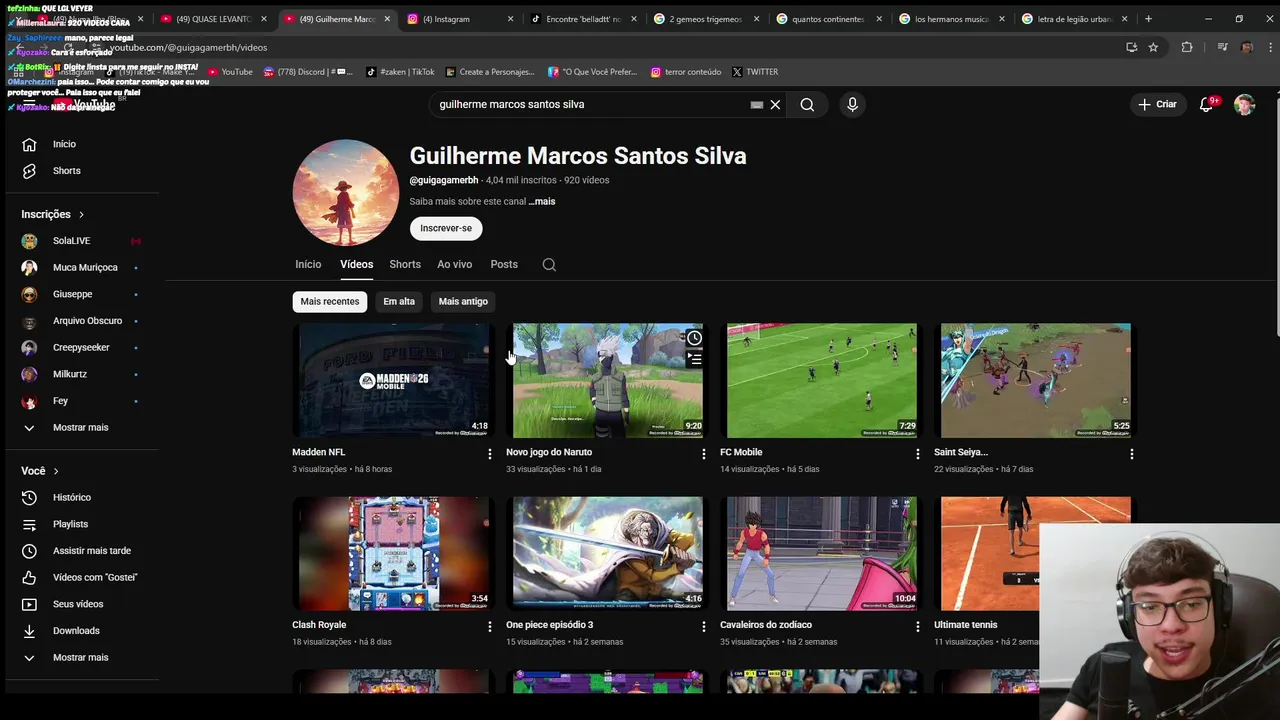Image resolution: width=1280 pixels, height=720 pixels.
Task: Search within the channel using magnifier
Action: click(x=549, y=265)
